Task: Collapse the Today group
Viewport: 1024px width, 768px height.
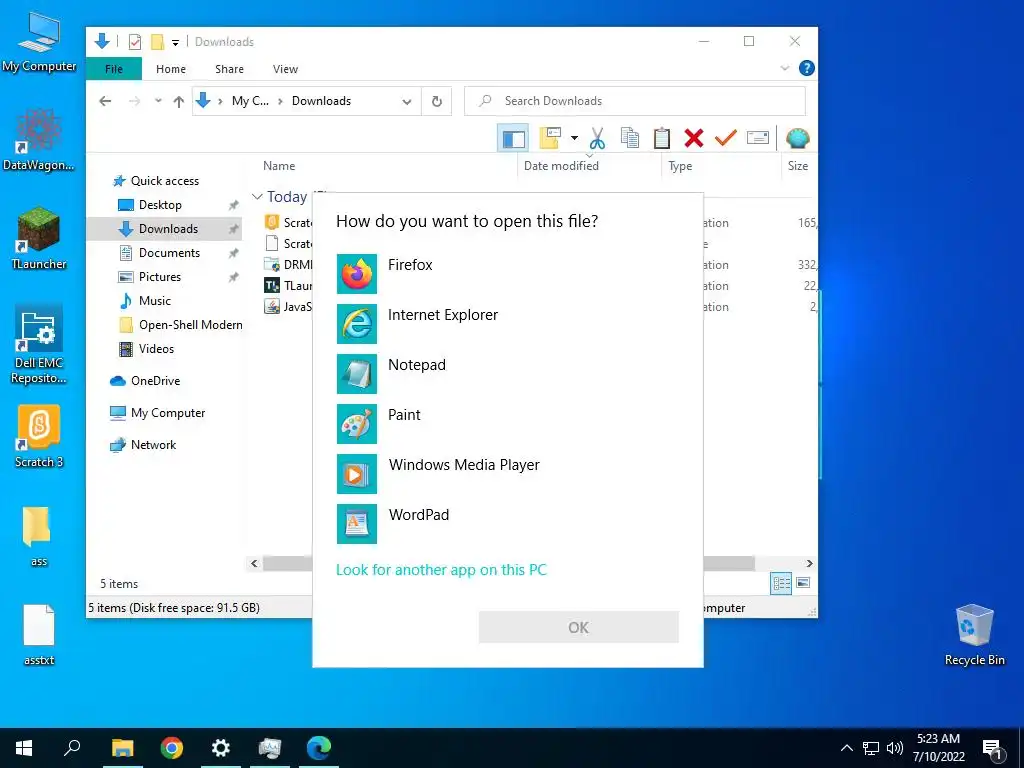Action: [x=257, y=197]
